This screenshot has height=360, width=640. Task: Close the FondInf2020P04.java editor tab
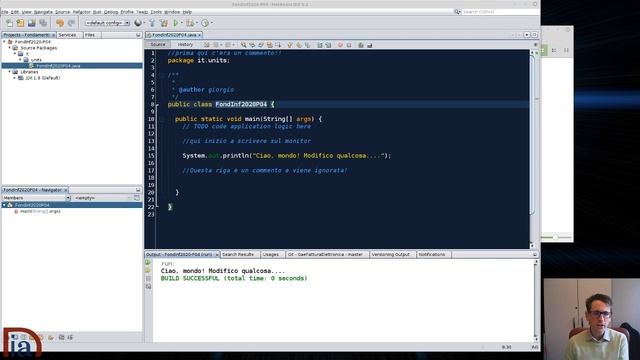pos(200,35)
